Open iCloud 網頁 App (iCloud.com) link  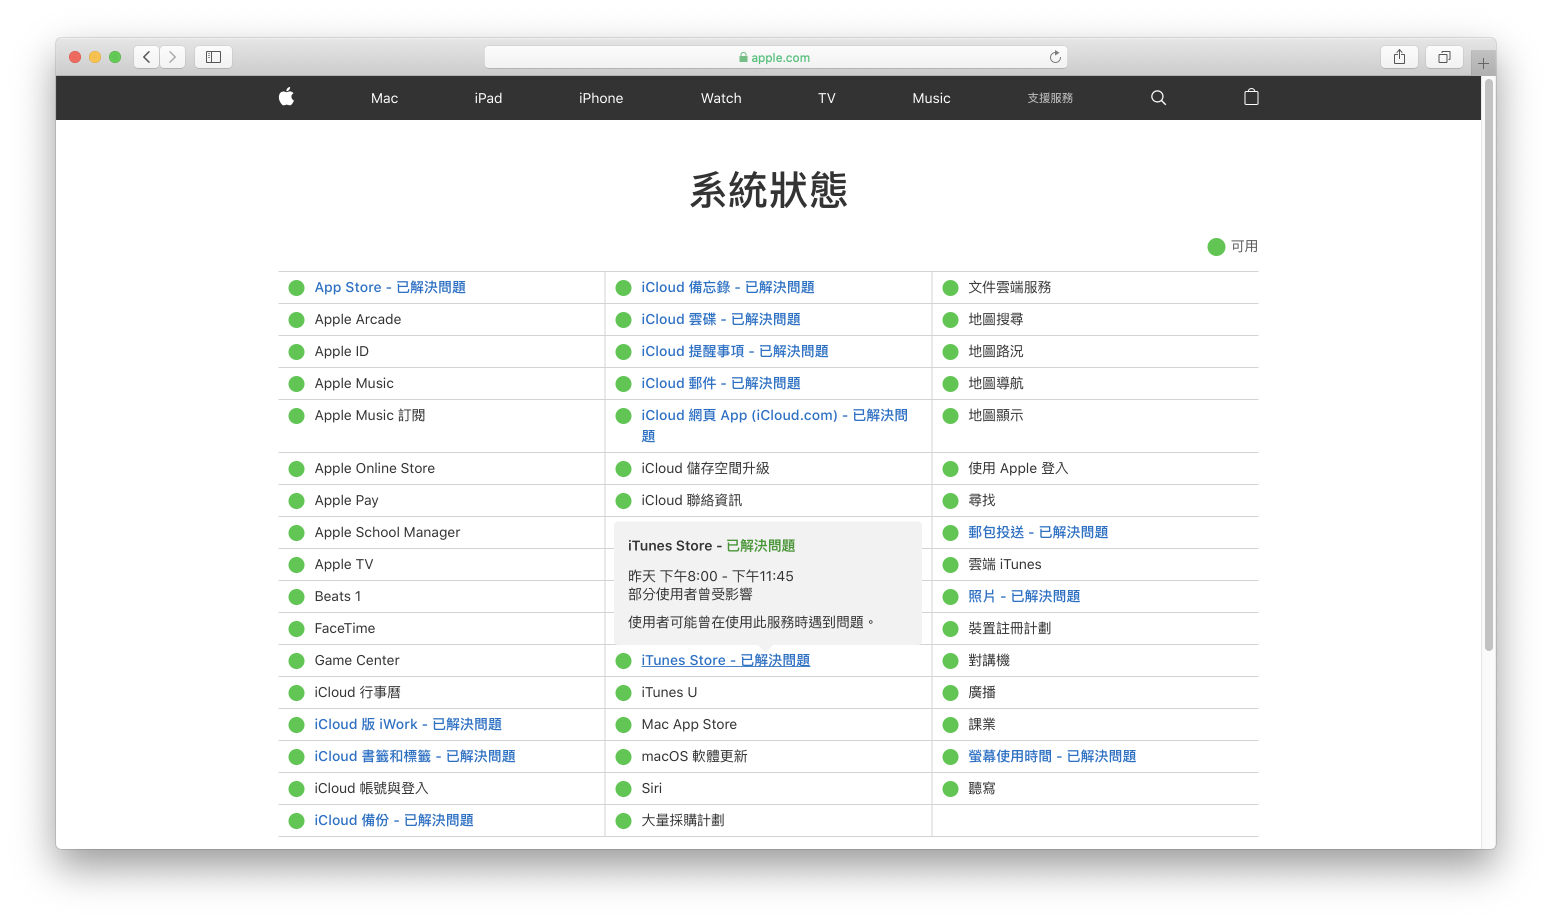775,425
